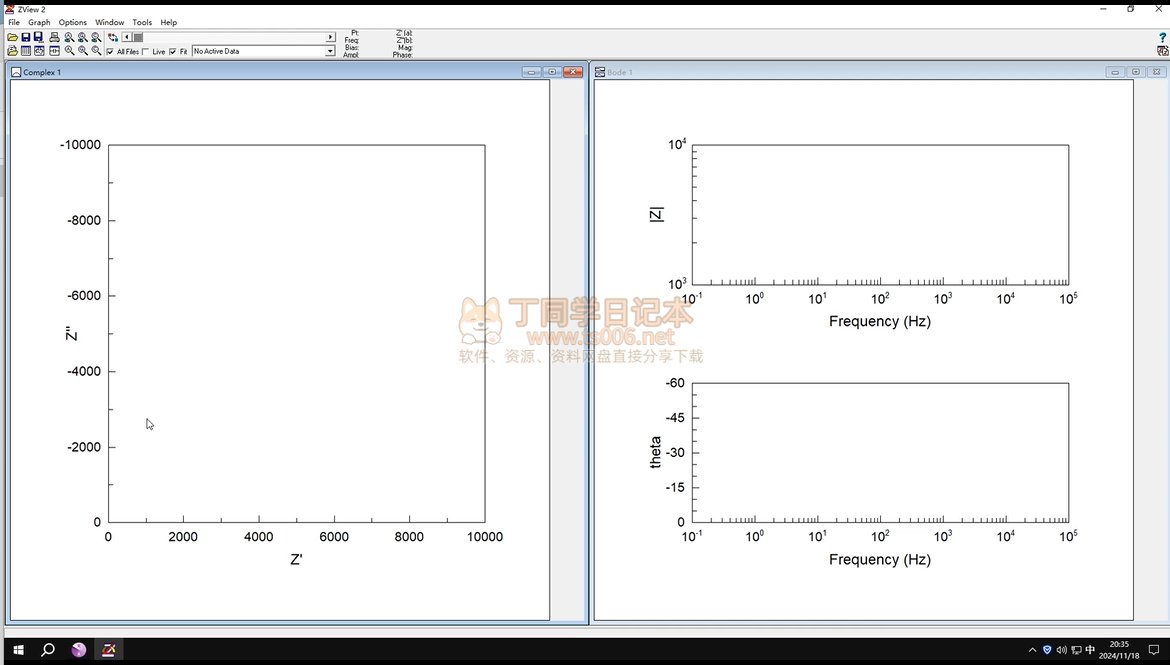Click the first magnifier icon in lower toolbar row
Image resolution: width=1170 pixels, height=665 pixels.
coord(69,51)
